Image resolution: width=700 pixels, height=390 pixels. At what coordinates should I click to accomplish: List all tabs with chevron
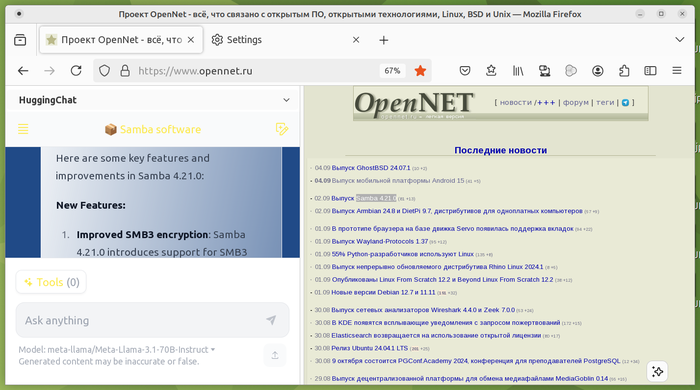point(679,40)
